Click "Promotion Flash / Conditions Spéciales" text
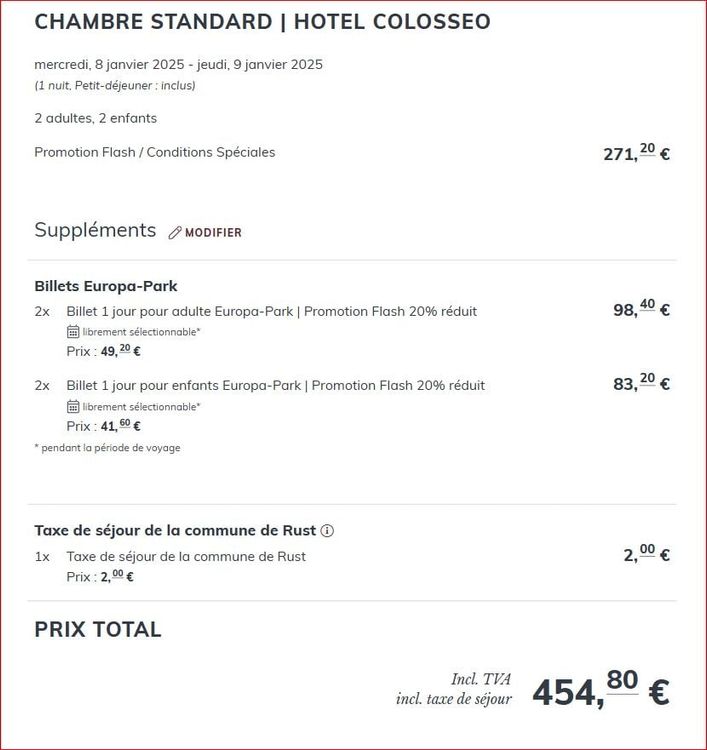Screen dimensions: 707x750 [x=154, y=153]
